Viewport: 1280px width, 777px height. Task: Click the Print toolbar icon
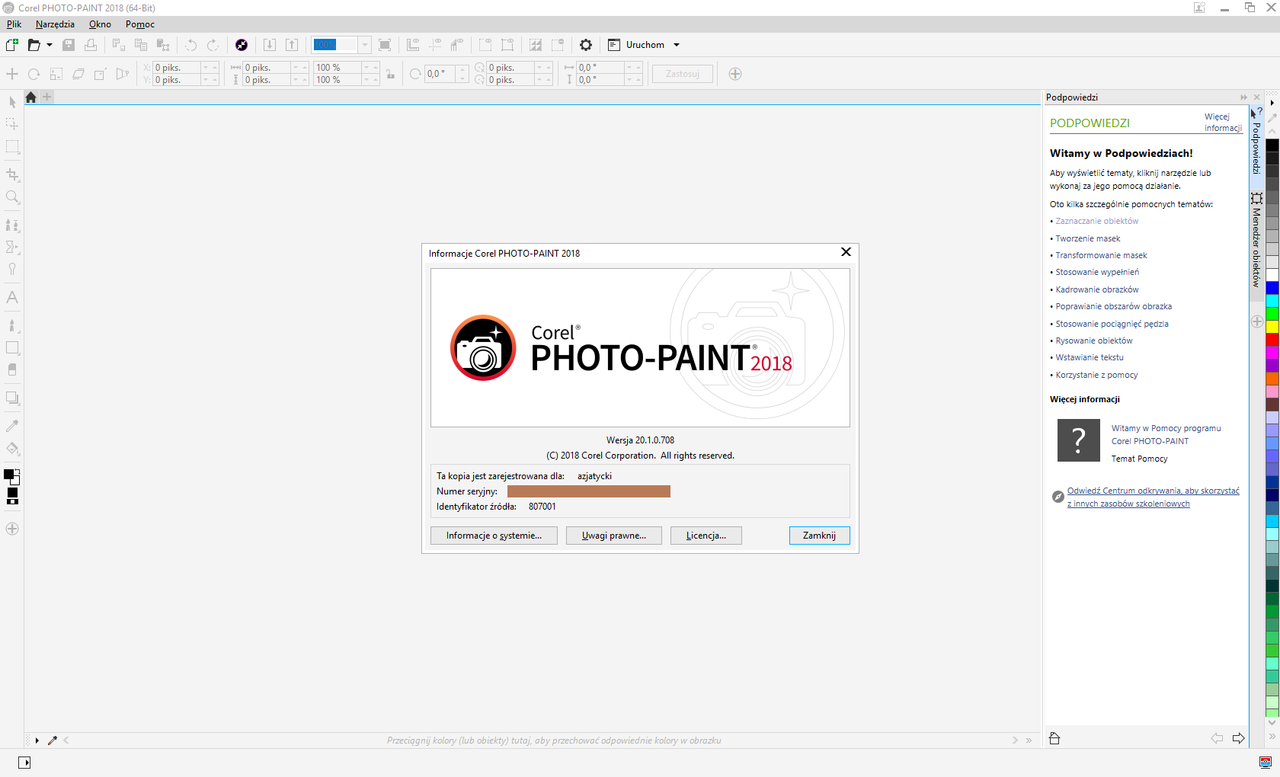[91, 45]
